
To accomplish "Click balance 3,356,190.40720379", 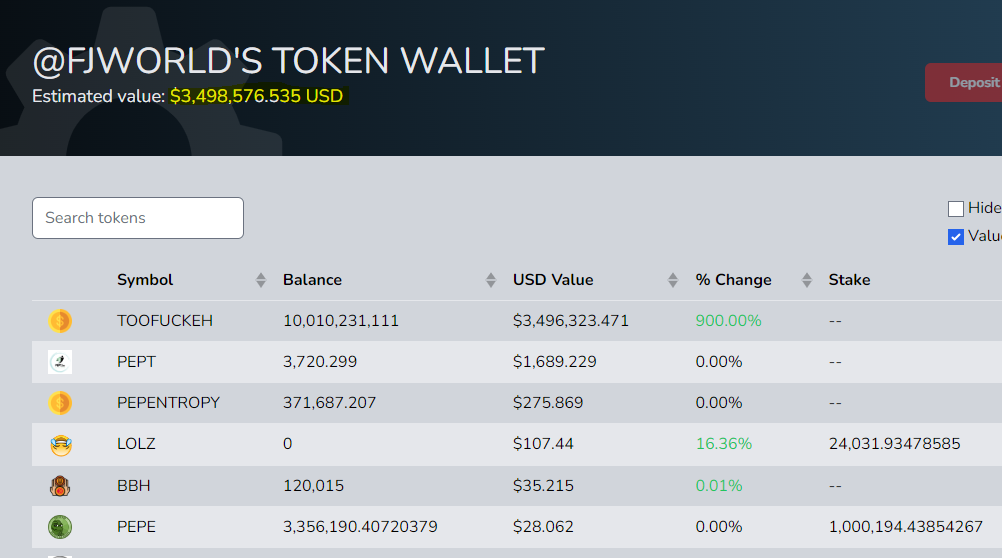I will tap(360, 527).
